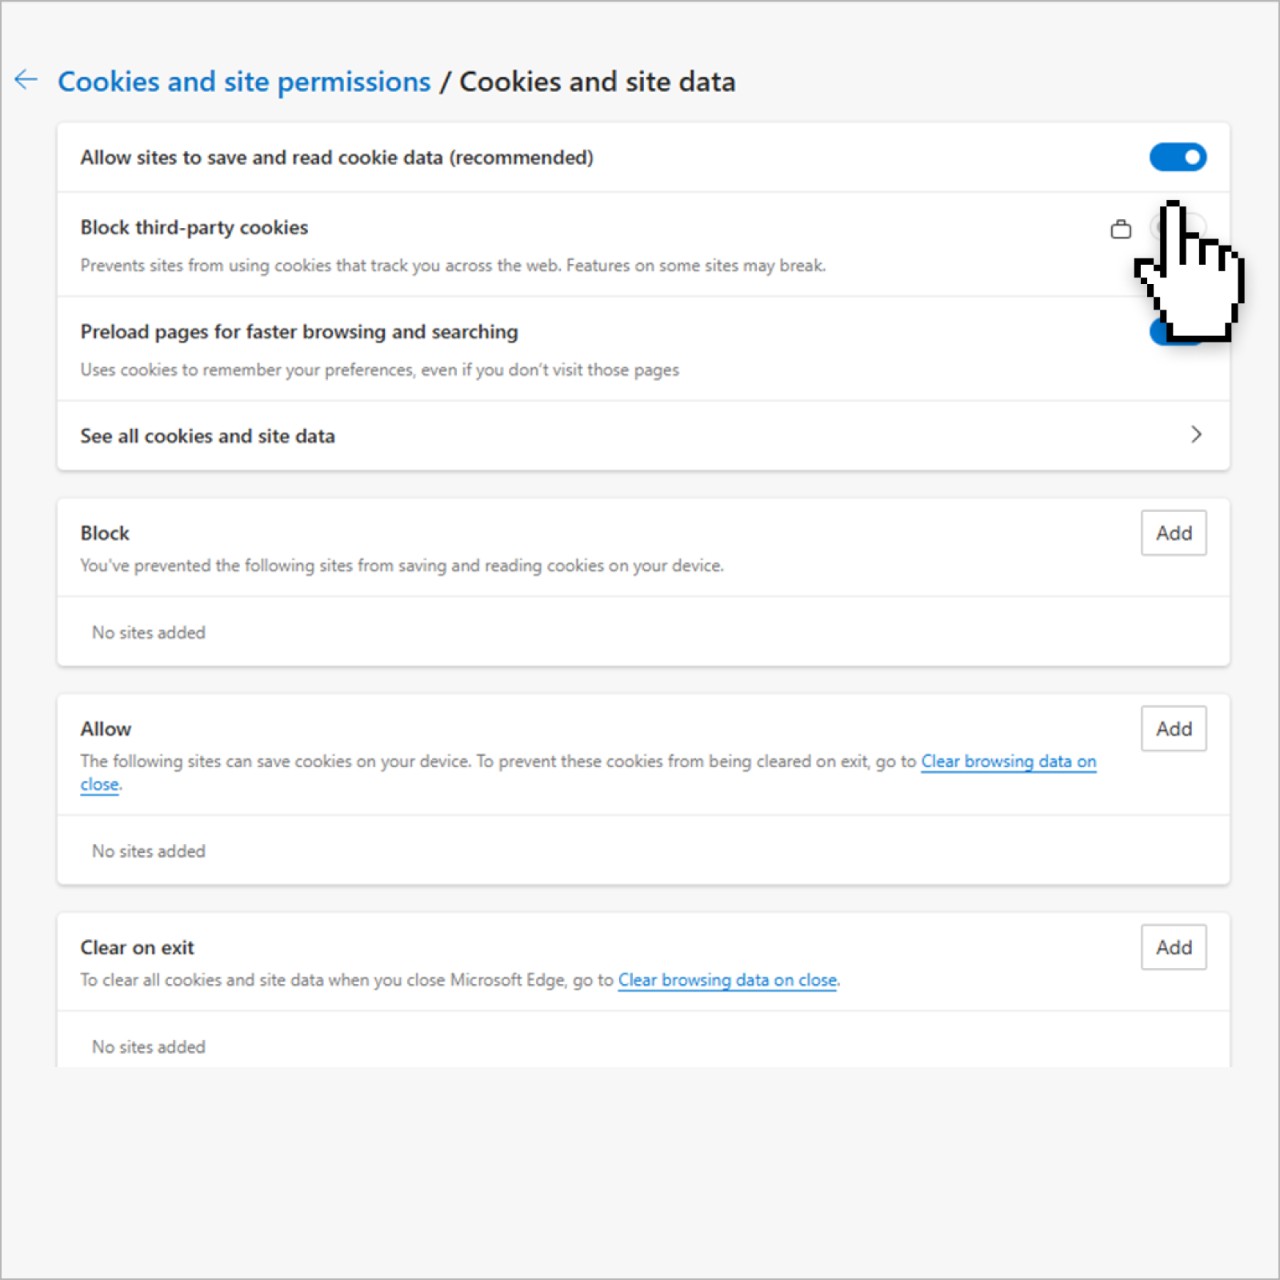
Task: Open the See all cookies and site data row
Action: 643,435
